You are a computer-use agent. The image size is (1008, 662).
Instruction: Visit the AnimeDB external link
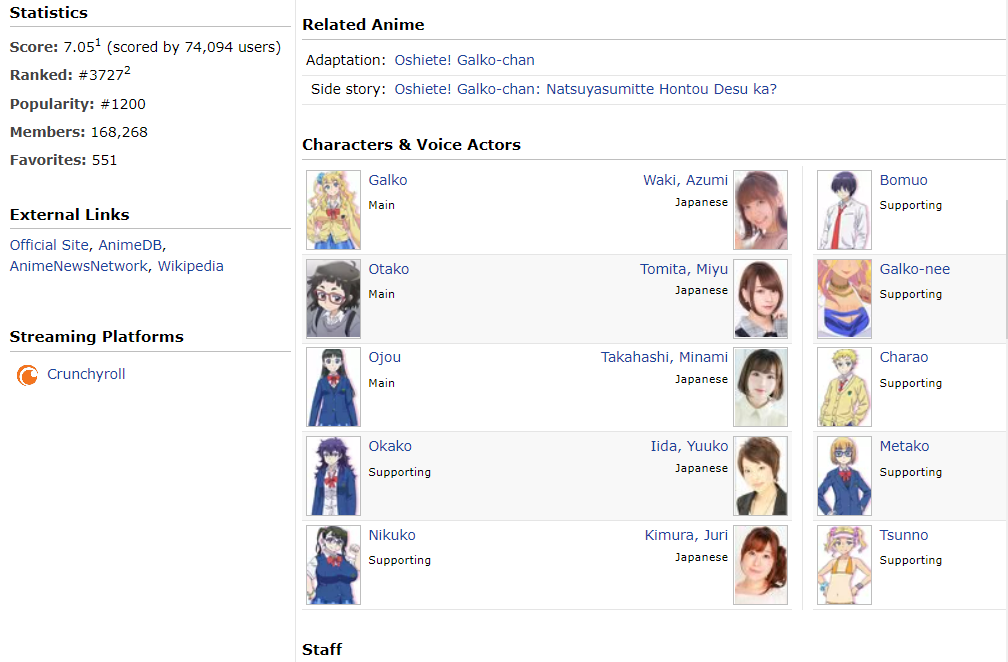(x=130, y=245)
